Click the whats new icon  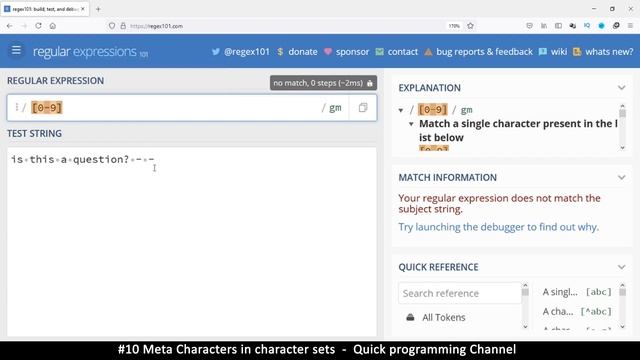[x=577, y=52]
